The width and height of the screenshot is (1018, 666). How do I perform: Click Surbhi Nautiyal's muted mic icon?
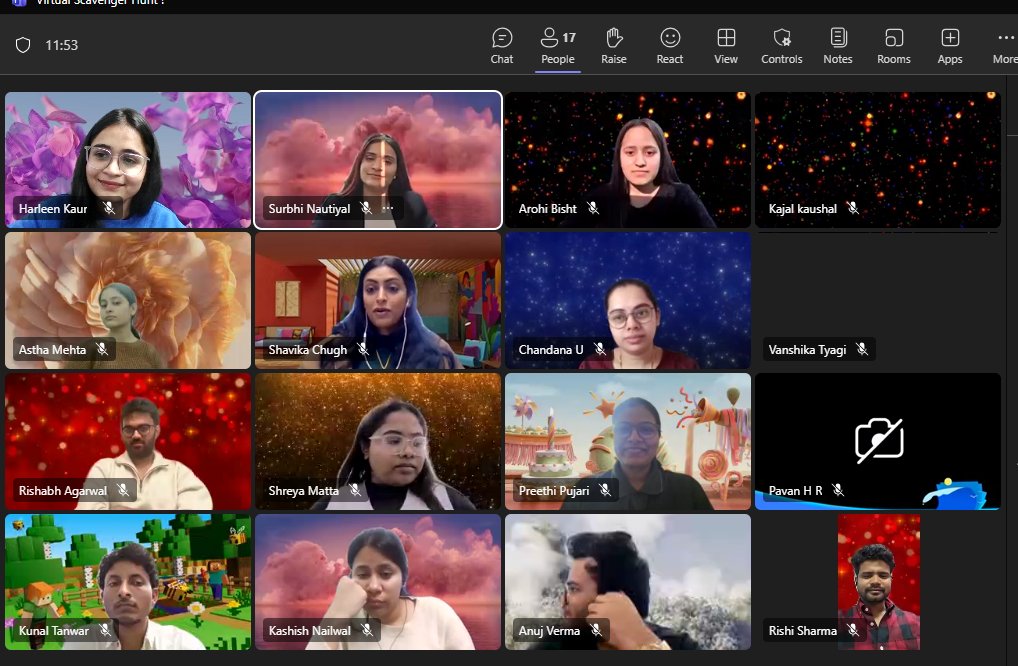pyautogui.click(x=366, y=208)
